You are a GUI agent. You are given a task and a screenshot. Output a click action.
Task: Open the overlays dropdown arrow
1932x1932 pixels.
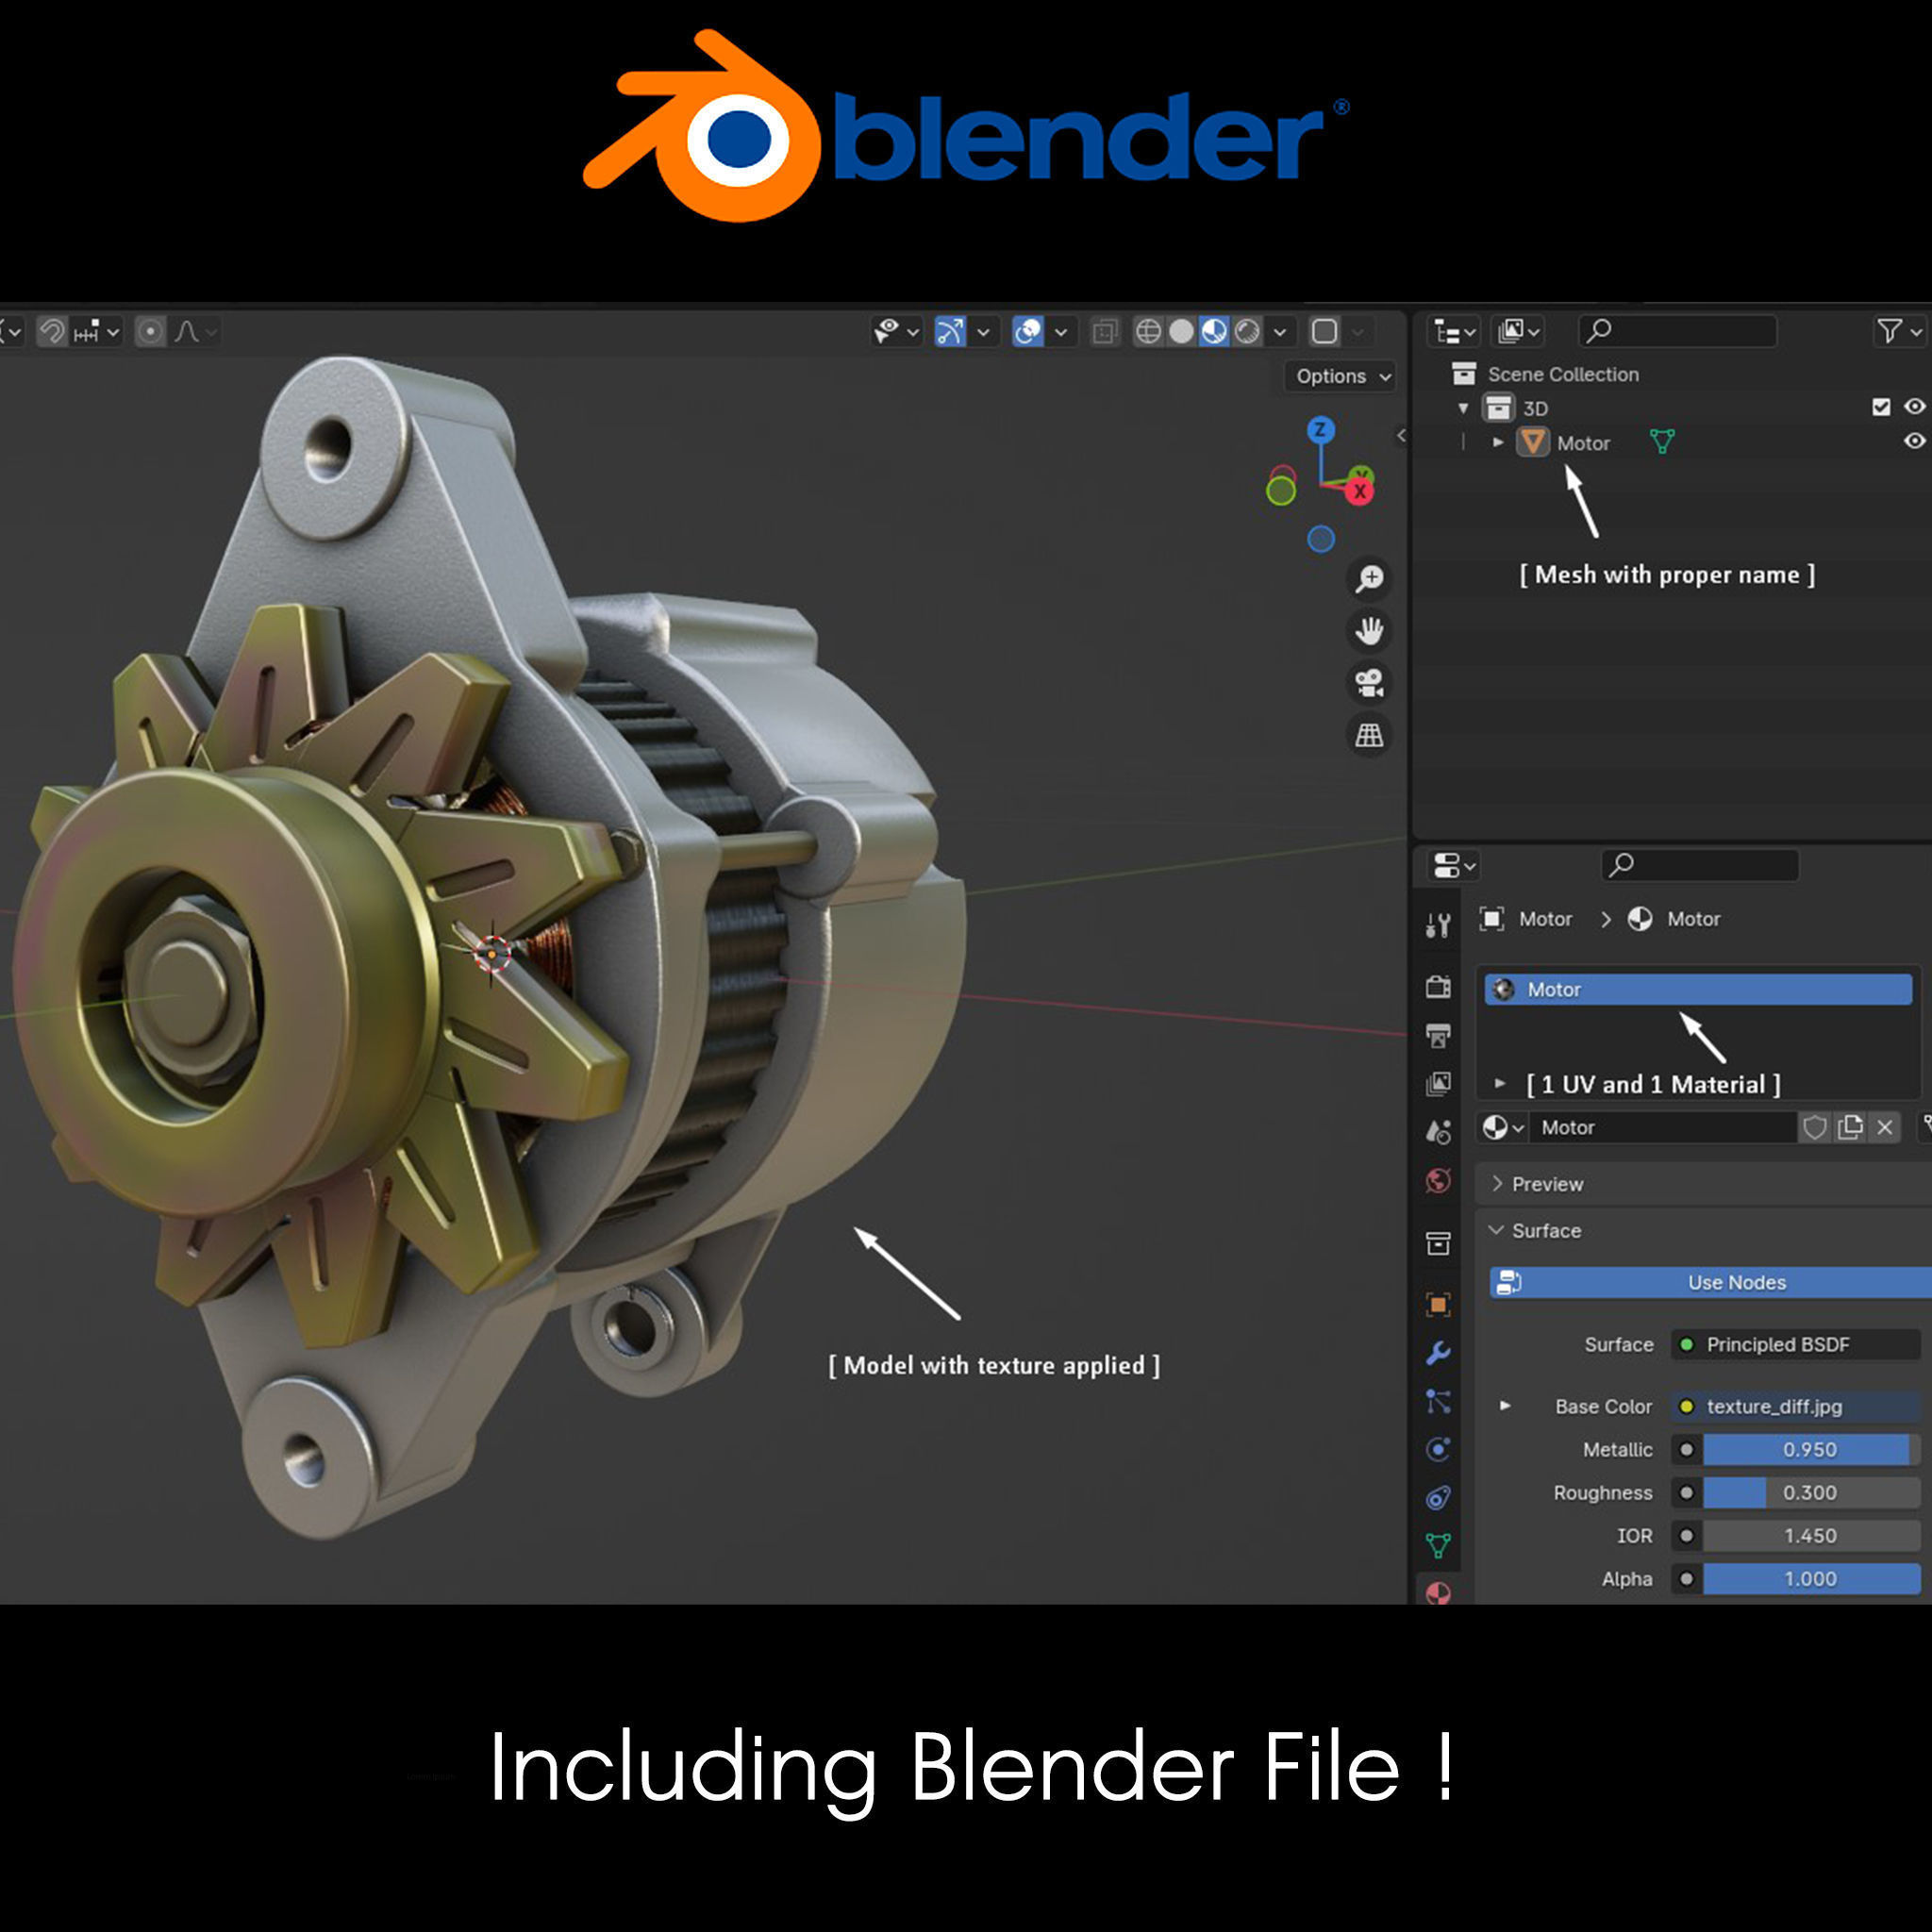coord(1061,331)
